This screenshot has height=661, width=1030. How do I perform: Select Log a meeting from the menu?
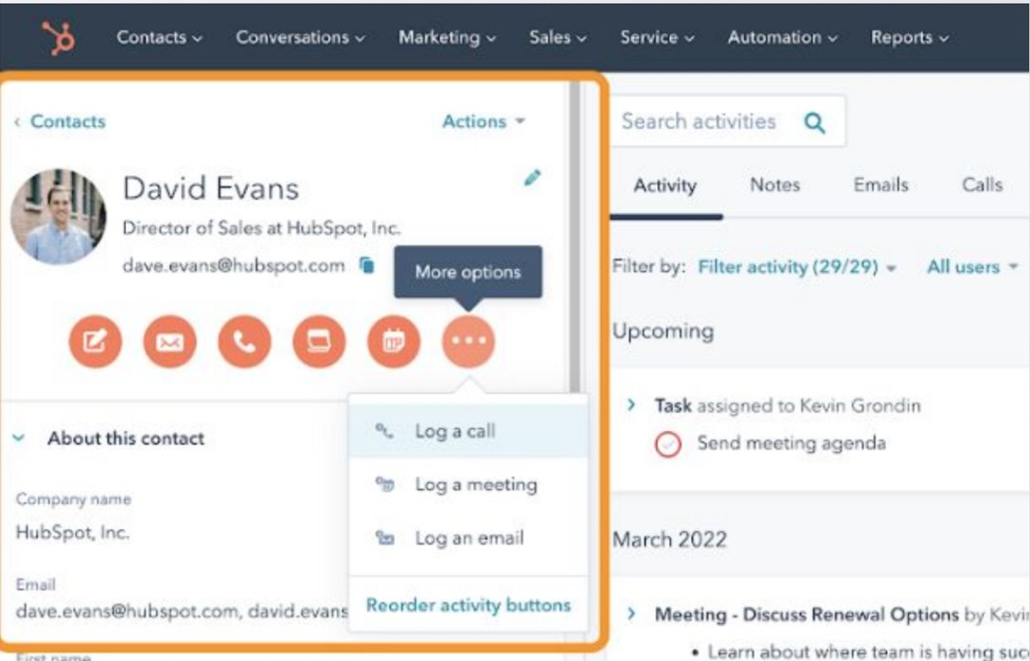pos(468,484)
